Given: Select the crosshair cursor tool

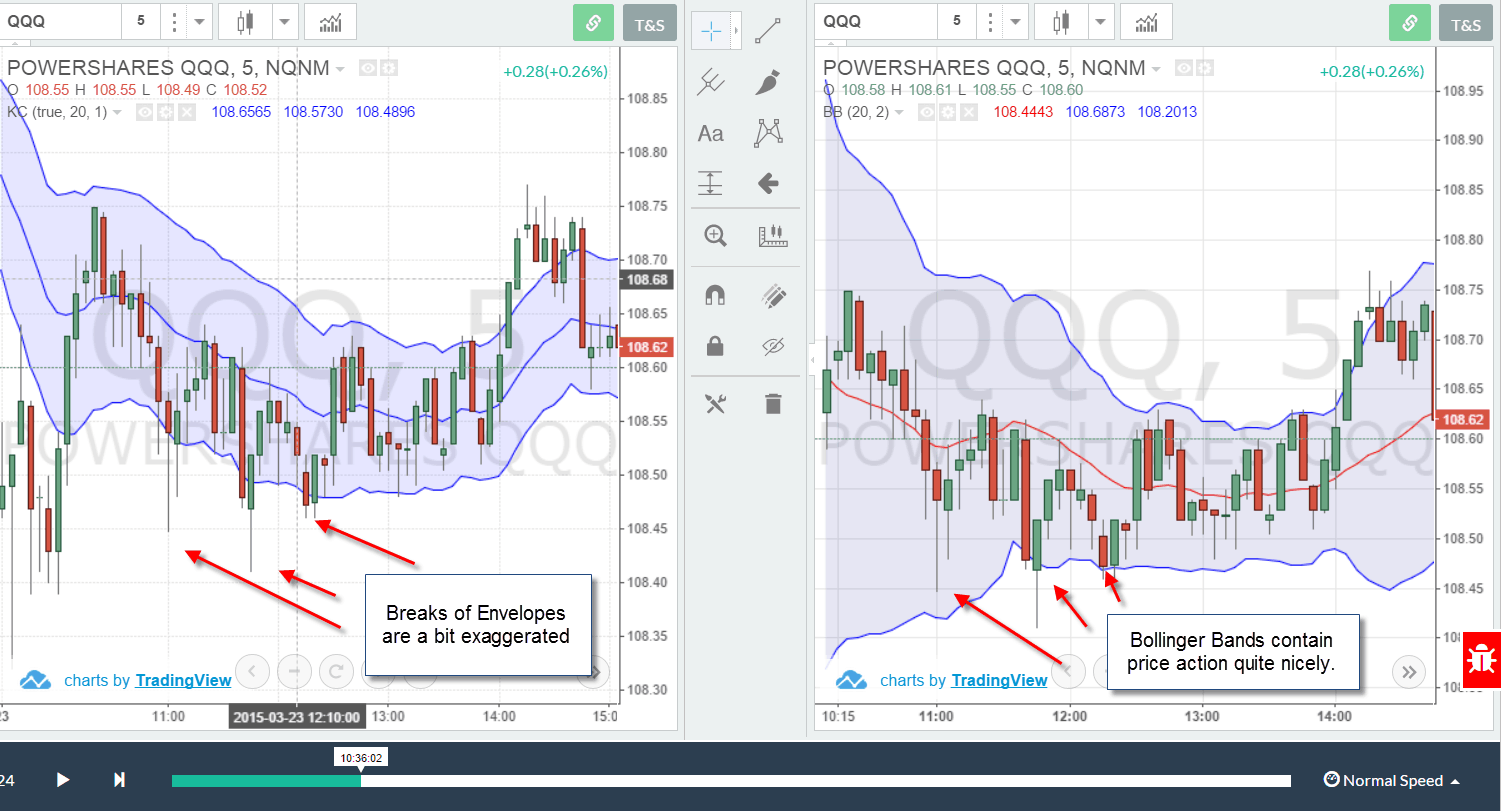Looking at the screenshot, I should (x=712, y=31).
